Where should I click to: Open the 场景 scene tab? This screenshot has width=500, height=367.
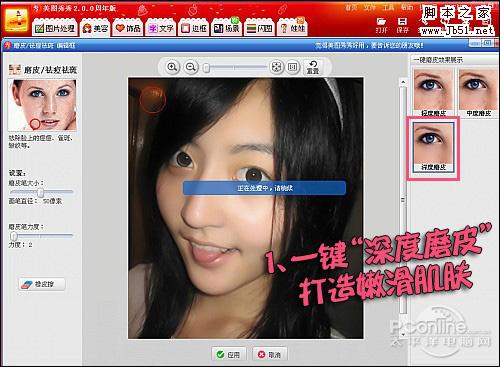(227, 28)
